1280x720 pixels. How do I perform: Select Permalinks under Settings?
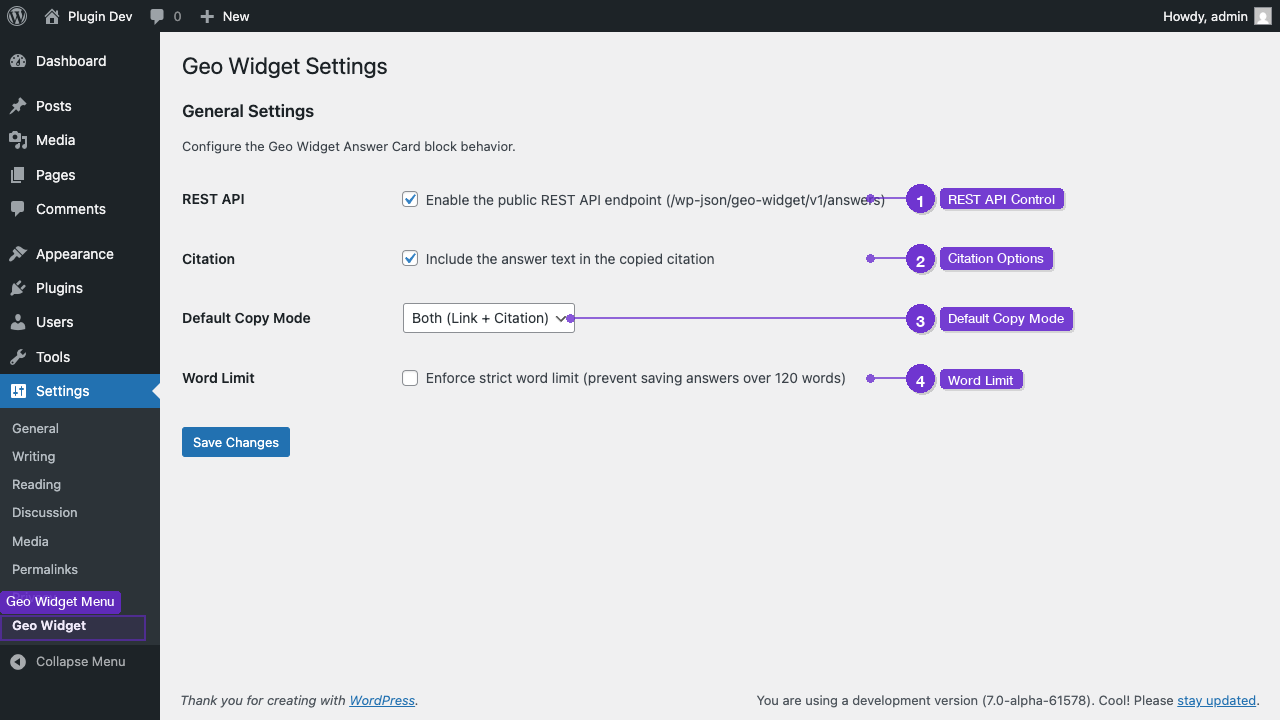coord(44,569)
